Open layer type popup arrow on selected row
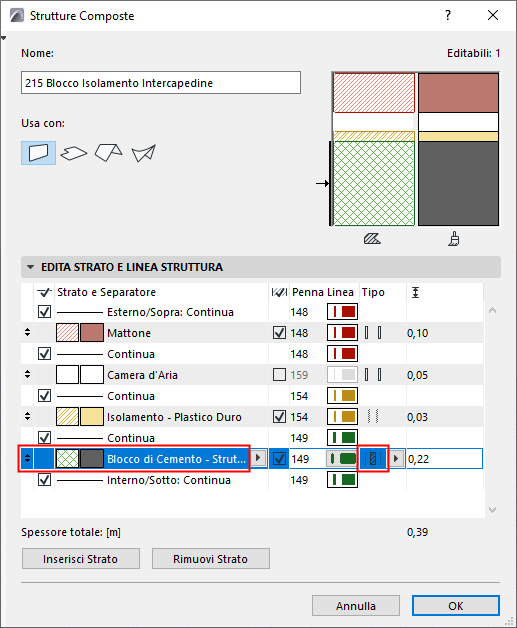Screen dimensions: 517x628 tap(396, 459)
